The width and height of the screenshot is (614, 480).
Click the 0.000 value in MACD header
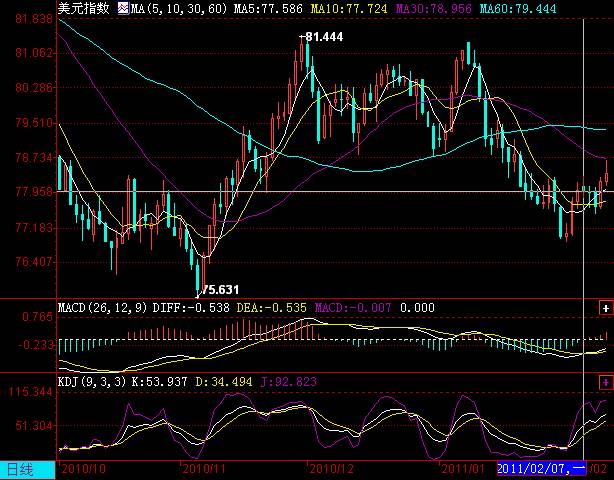click(417, 308)
